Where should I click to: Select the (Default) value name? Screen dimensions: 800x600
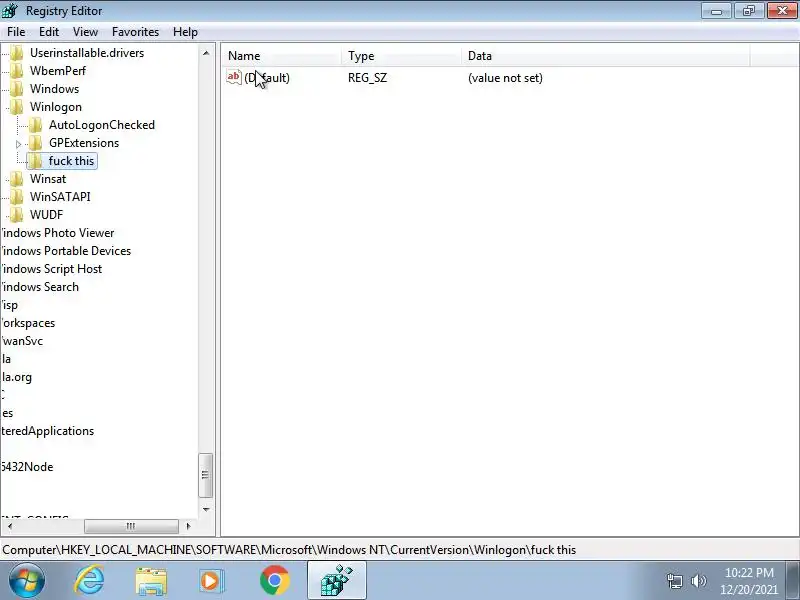point(267,78)
